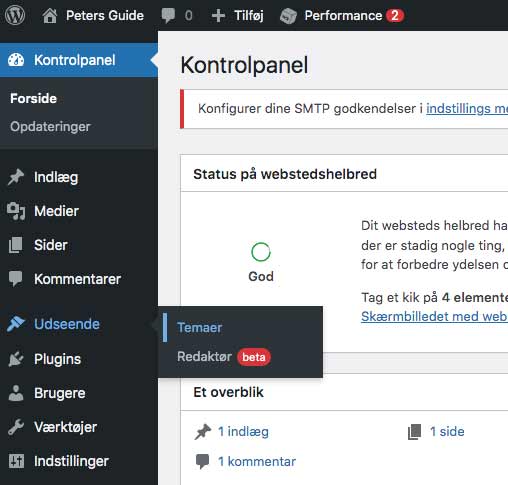Image resolution: width=508 pixels, height=485 pixels.
Task: Click the comment icon next to 1 kommentar
Action: [202, 462]
